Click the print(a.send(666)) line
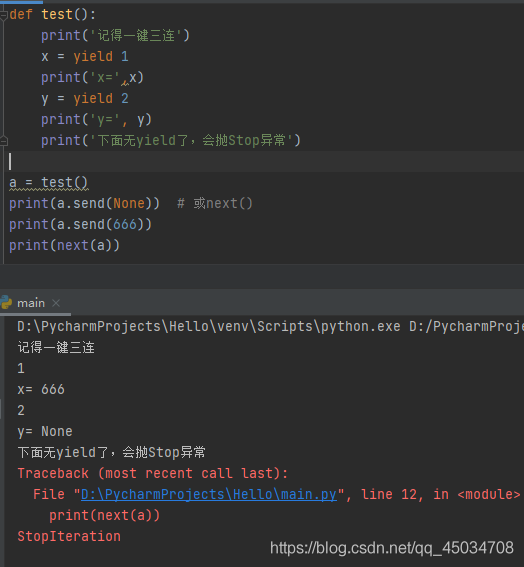 81,224
